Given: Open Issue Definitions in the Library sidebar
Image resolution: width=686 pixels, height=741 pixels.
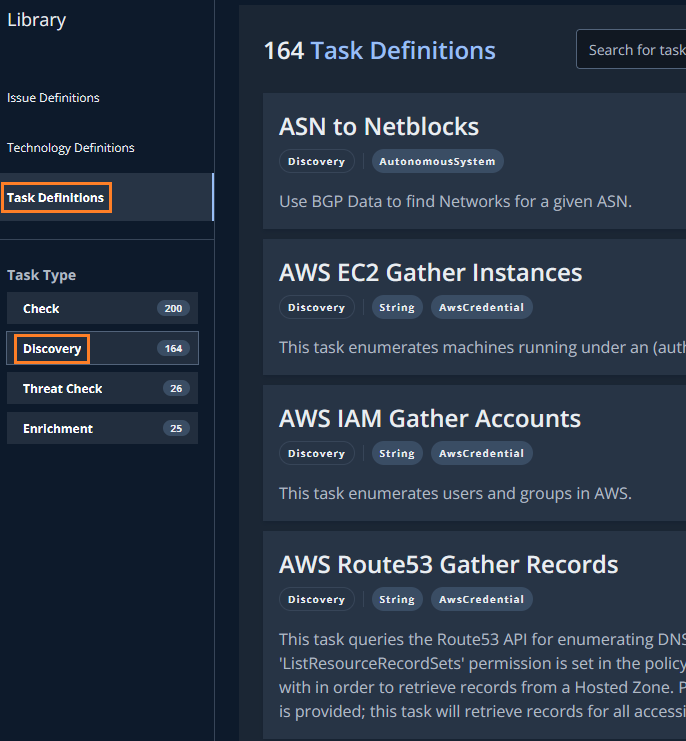Looking at the screenshot, I should click(53, 98).
